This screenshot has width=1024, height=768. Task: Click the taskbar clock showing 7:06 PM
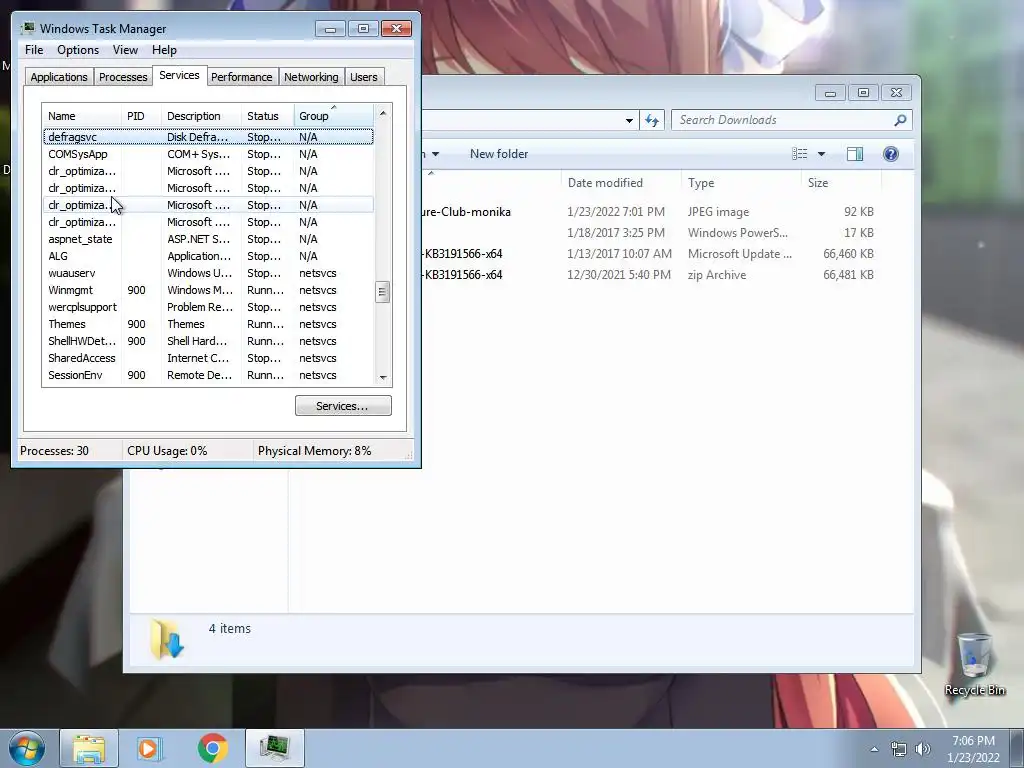973,749
